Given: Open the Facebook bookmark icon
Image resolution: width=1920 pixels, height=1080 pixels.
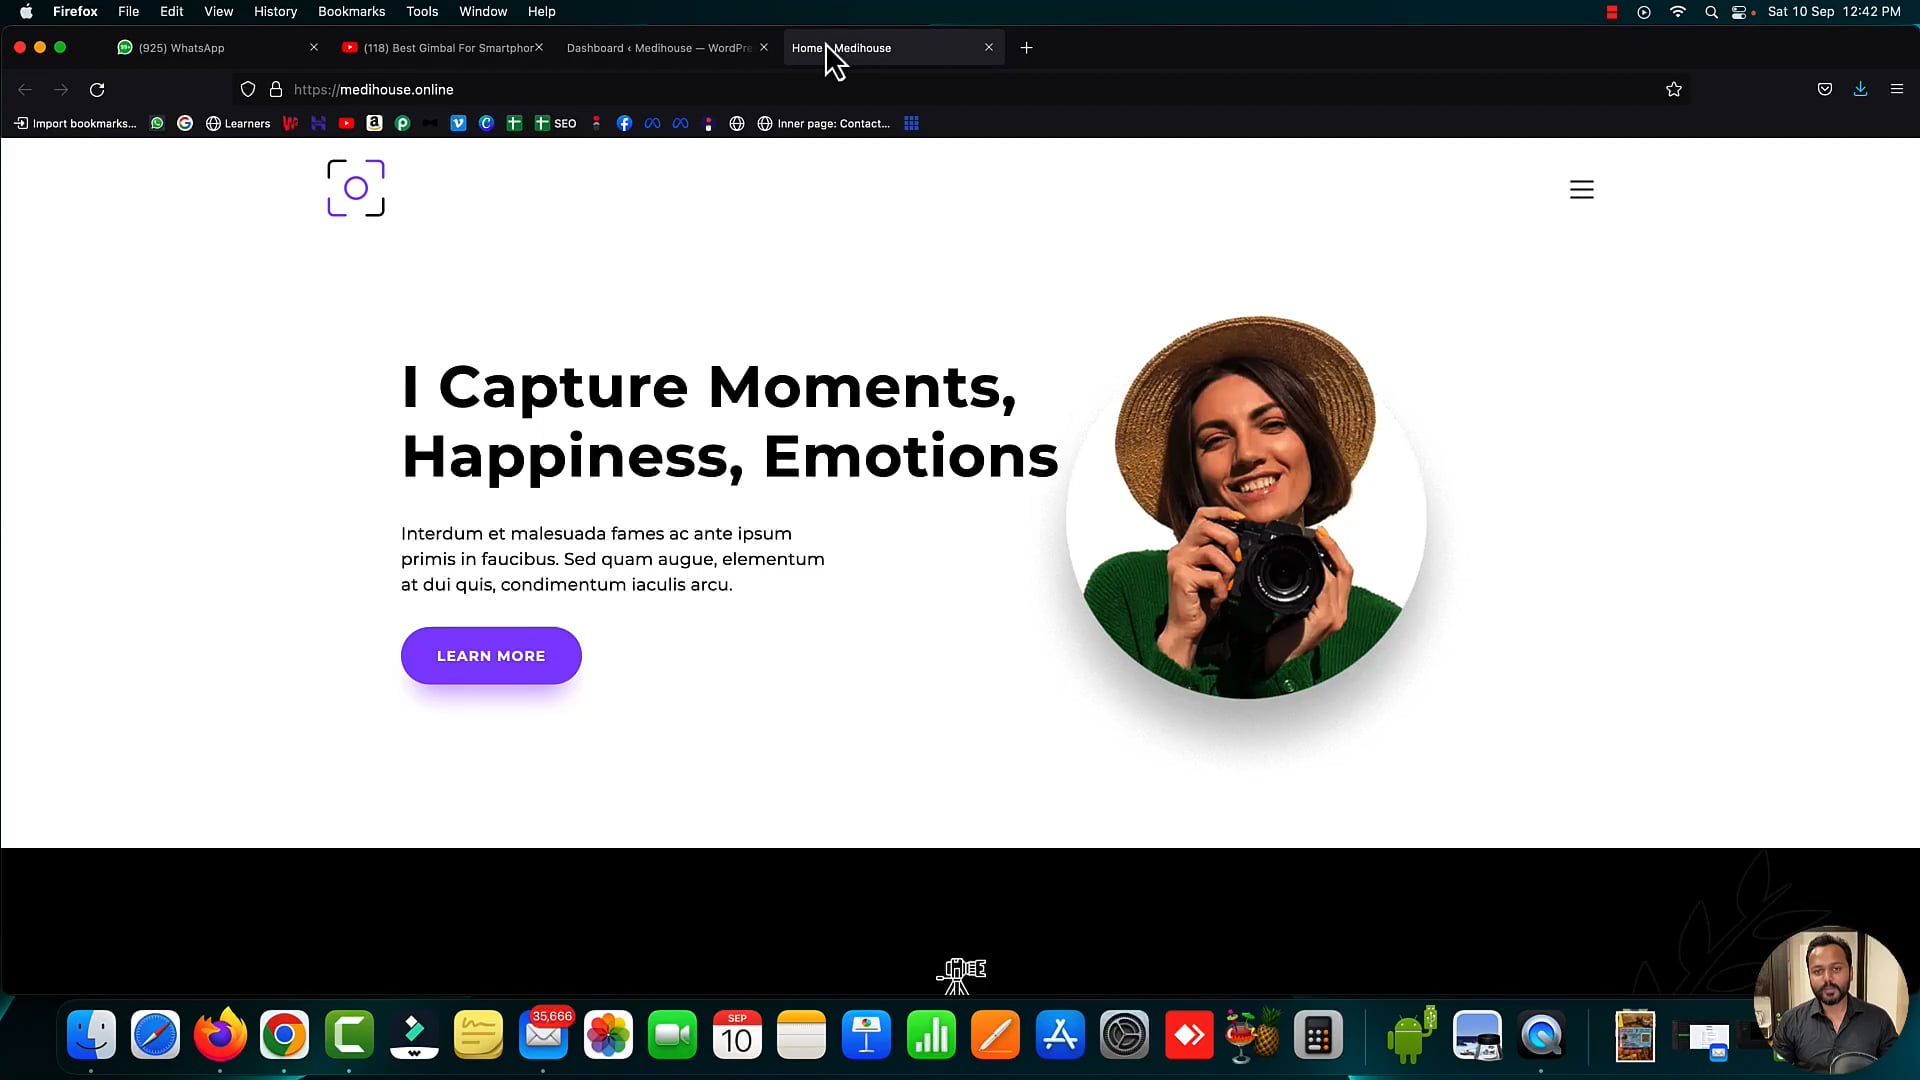Looking at the screenshot, I should click(x=624, y=124).
